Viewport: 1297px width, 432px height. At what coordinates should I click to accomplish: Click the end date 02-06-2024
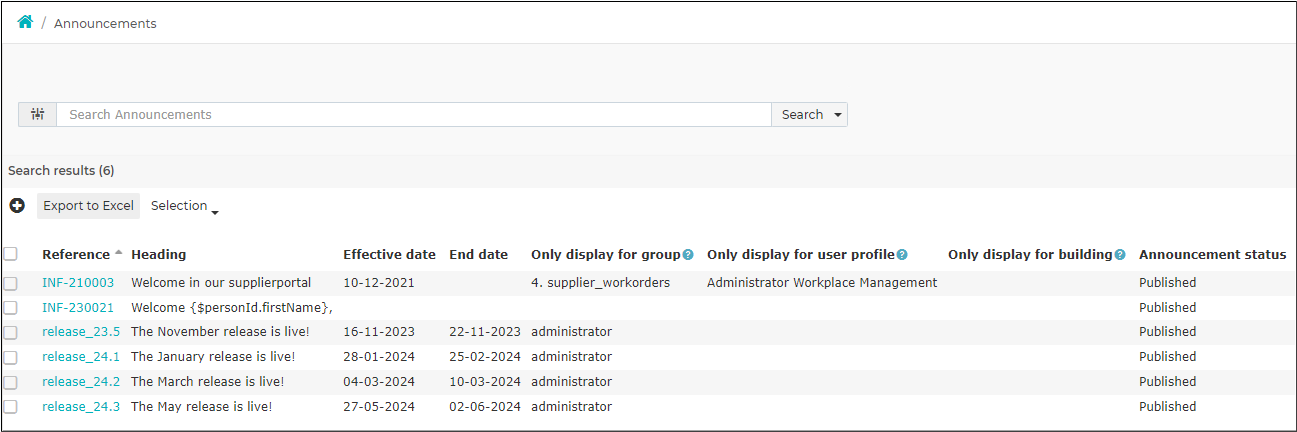pyautogui.click(x=485, y=407)
